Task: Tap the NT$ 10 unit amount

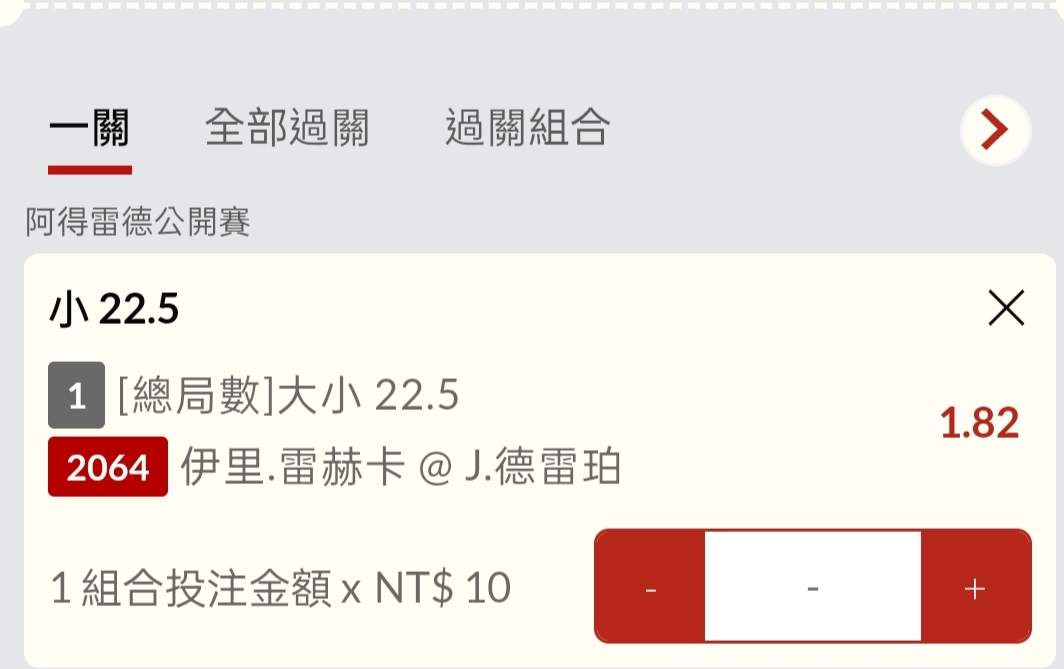Action: click(443, 589)
